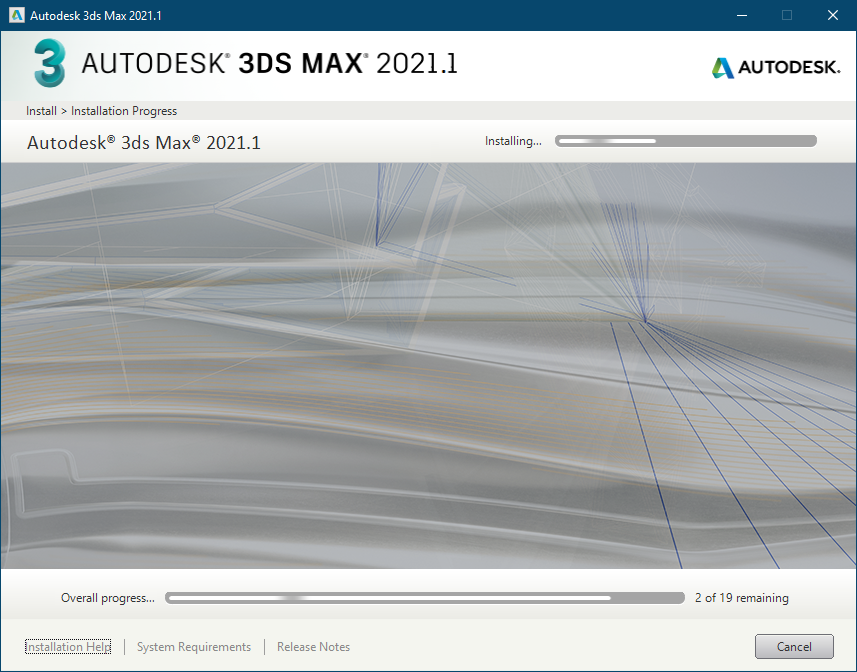857x672 pixels.
Task: Click the 'Install > Installation Progress' breadcrumb
Action: pyautogui.click(x=102, y=111)
